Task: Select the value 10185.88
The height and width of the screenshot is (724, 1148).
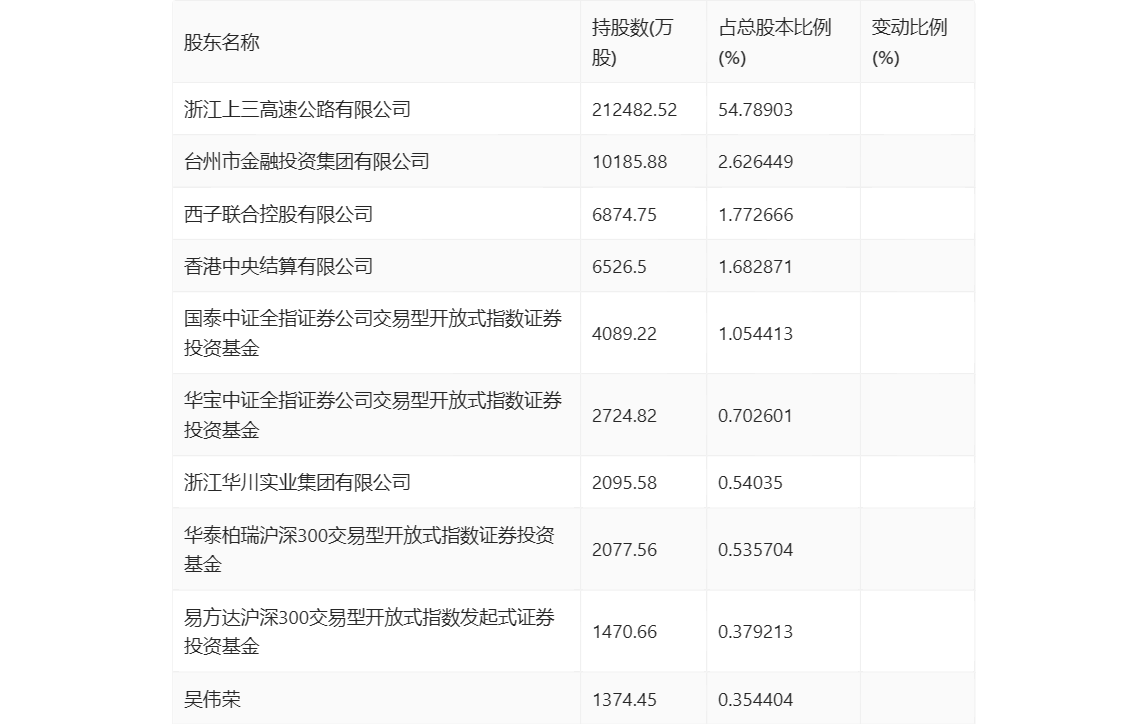Action: click(630, 162)
